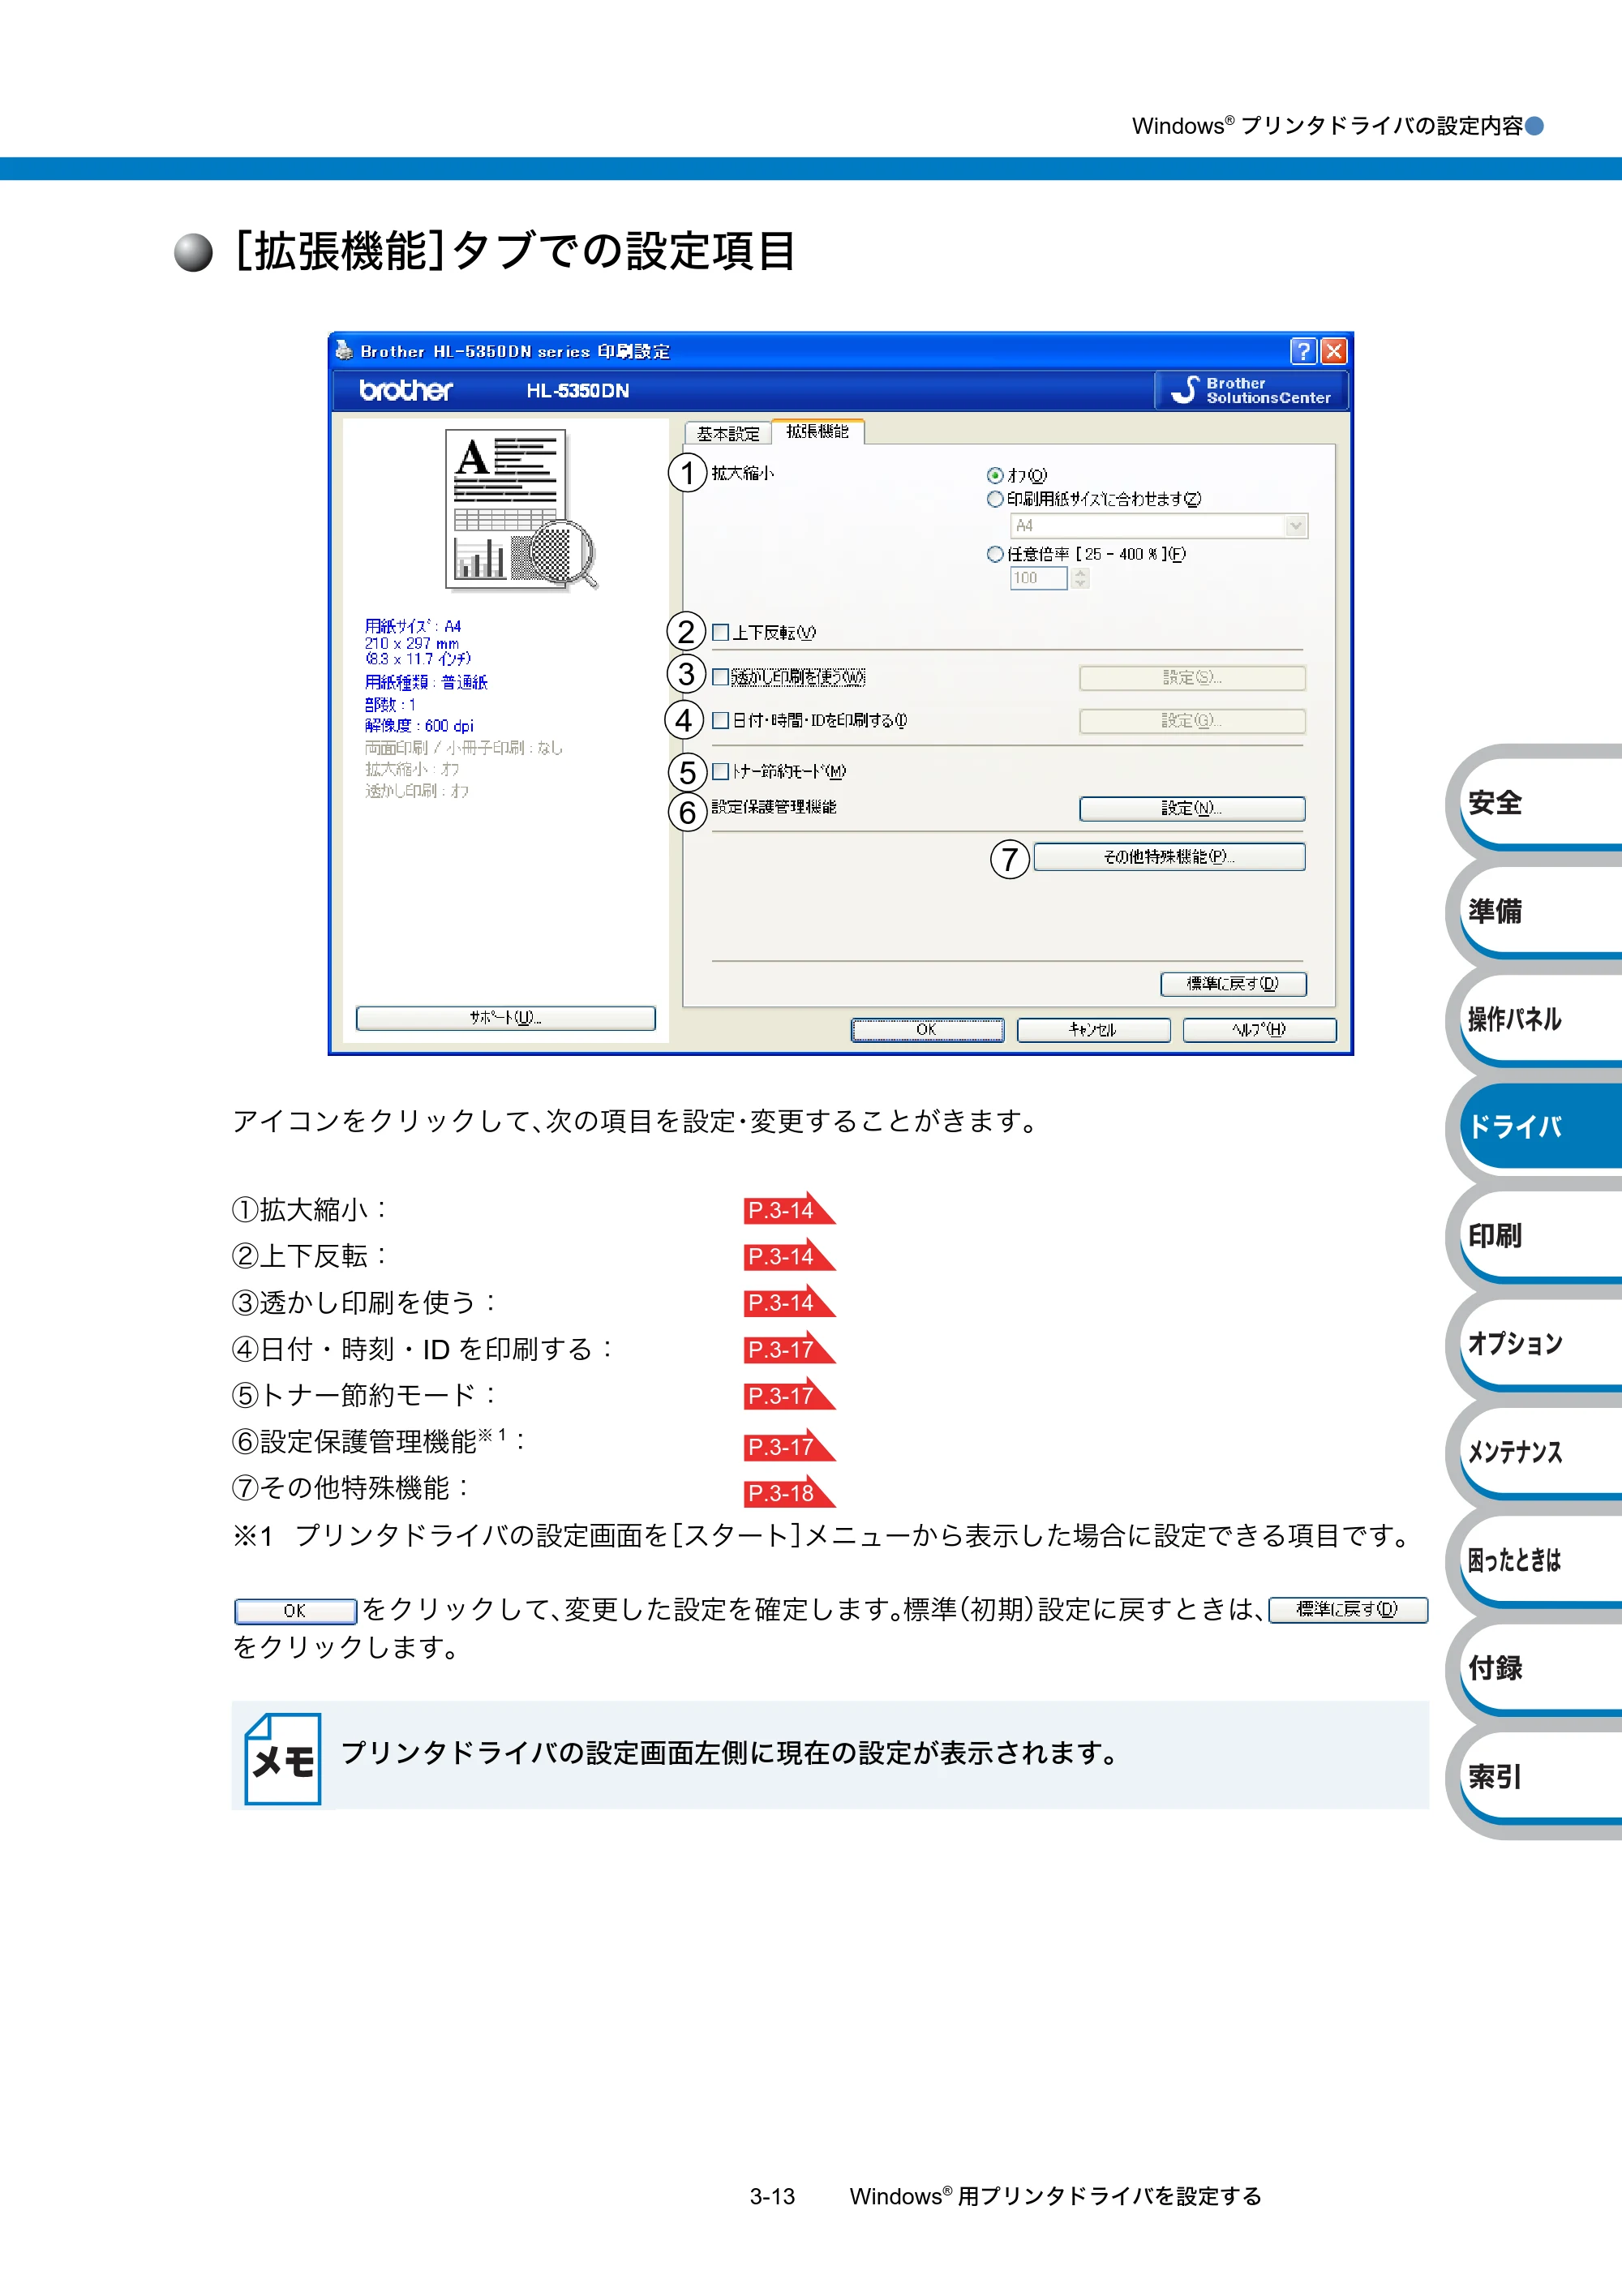
Task: Select the ドライバ side tab
Action: [x=1540, y=1127]
